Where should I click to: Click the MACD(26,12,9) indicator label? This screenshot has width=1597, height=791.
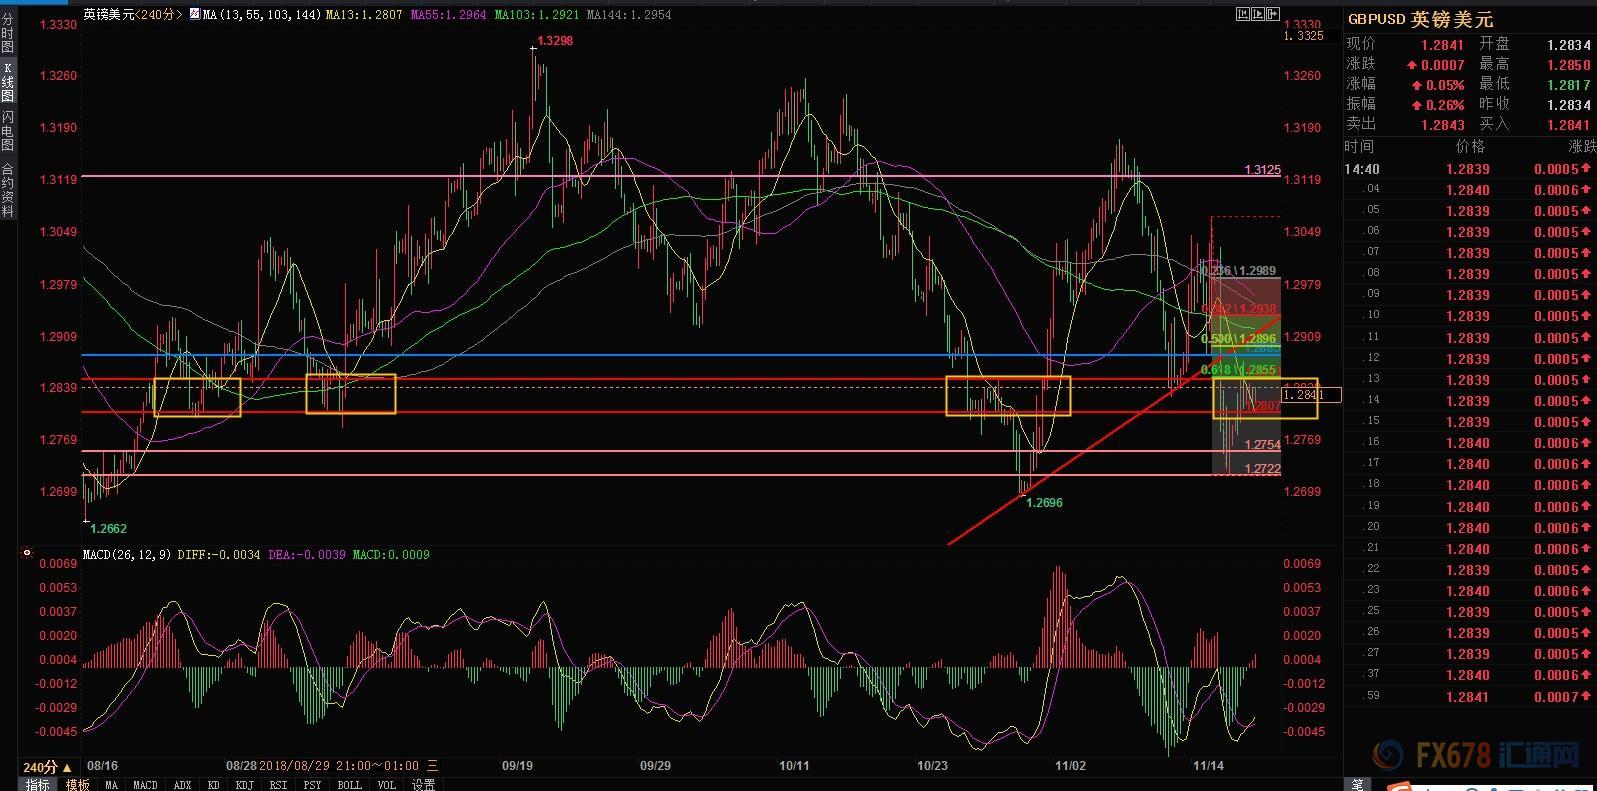(x=126, y=554)
